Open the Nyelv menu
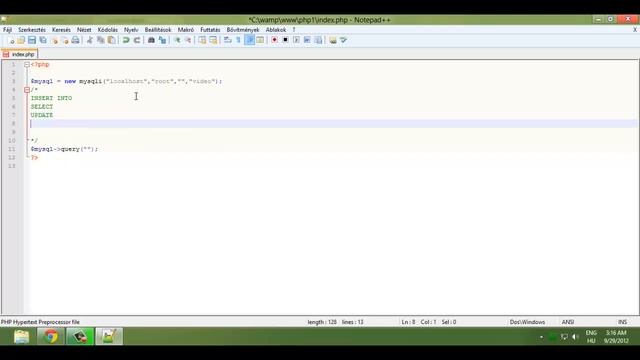Viewport: 640px width, 360px height. point(131,30)
